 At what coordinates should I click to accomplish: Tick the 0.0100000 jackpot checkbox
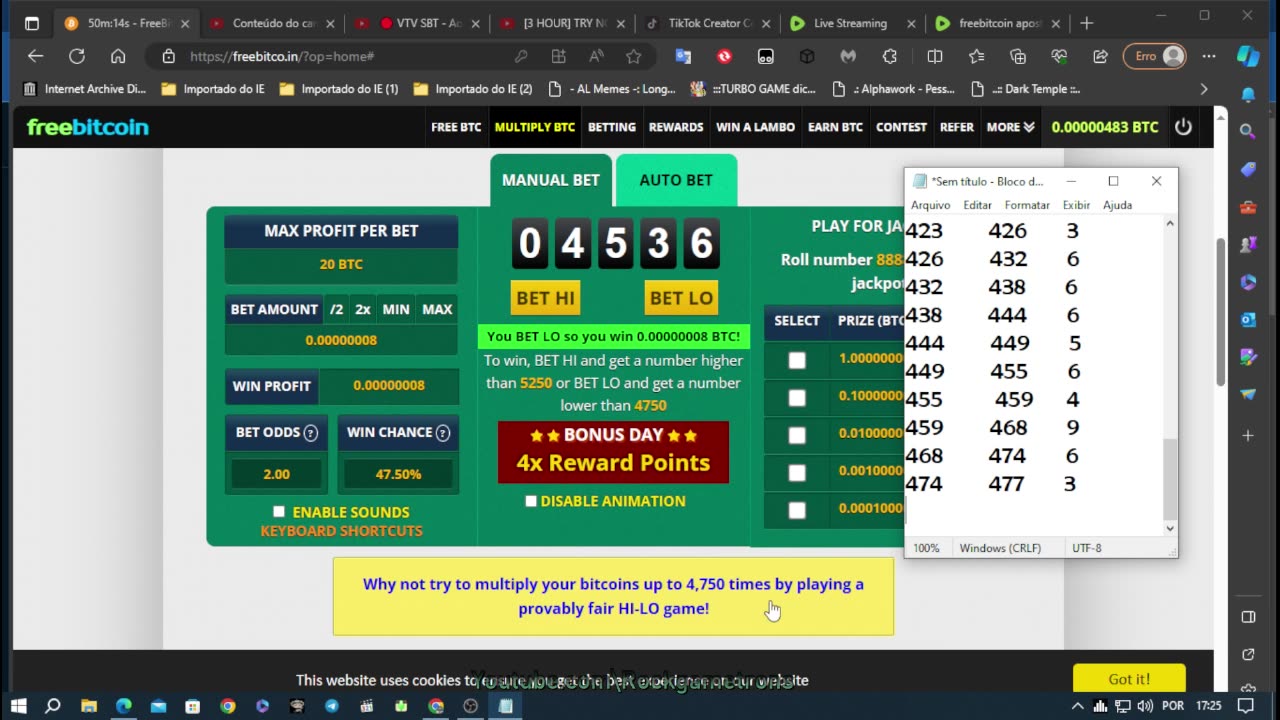(797, 435)
